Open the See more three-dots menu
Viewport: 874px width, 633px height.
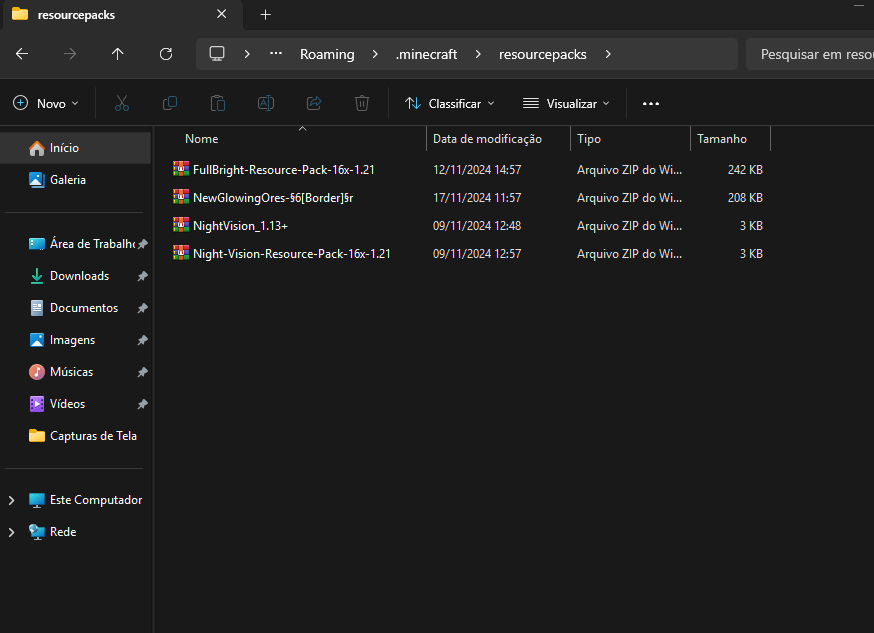[650, 104]
